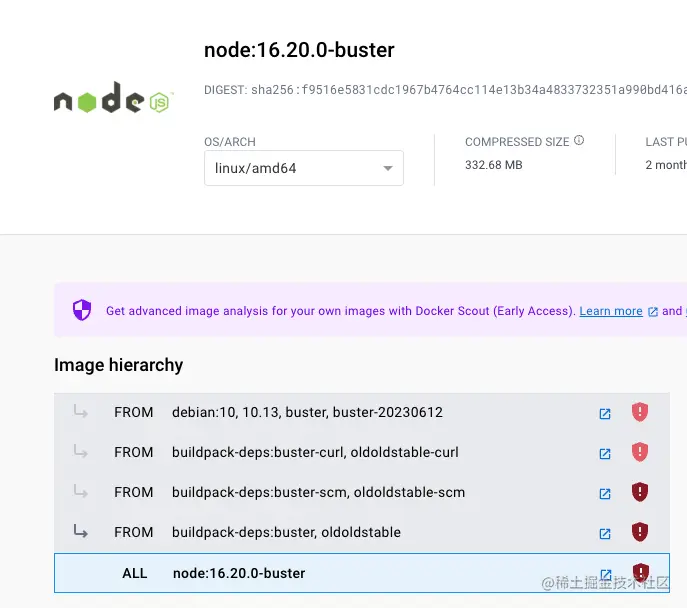Click the hierarchy arrow on buildpack-deps:buster, oldoldstable row

(x=81, y=531)
